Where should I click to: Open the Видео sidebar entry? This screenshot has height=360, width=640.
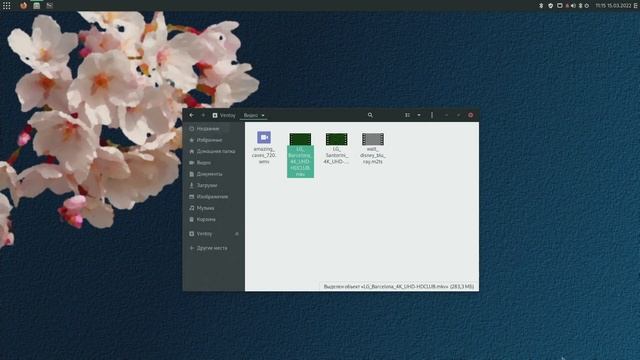(213, 163)
